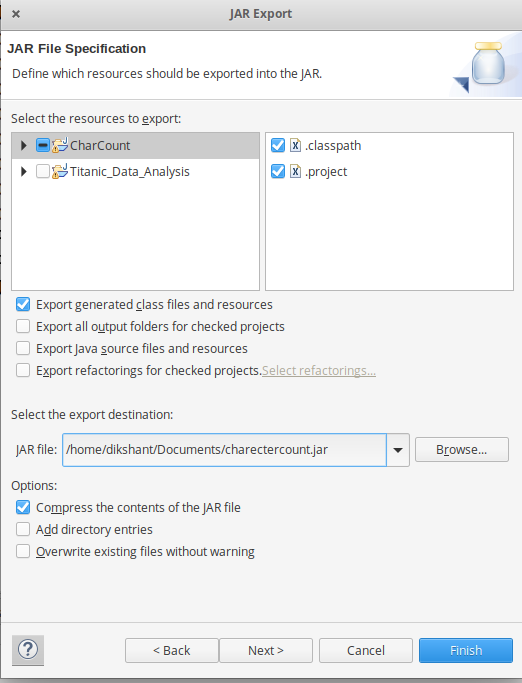Uncheck the .classpath file checkbox

[278, 145]
